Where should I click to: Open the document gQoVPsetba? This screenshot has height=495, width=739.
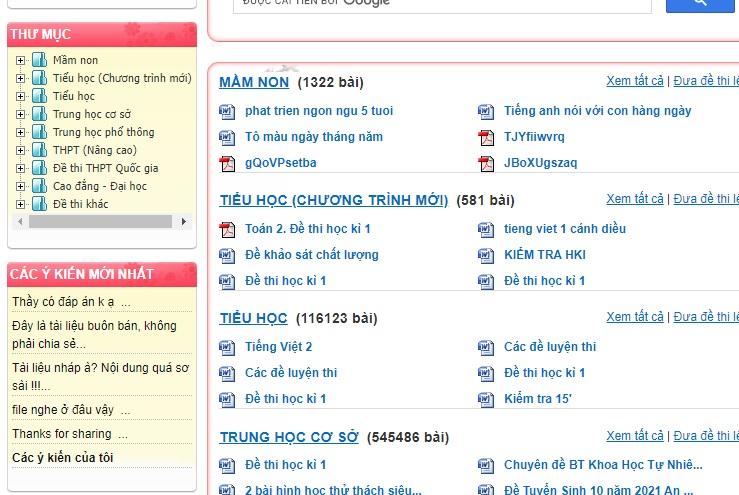280,163
